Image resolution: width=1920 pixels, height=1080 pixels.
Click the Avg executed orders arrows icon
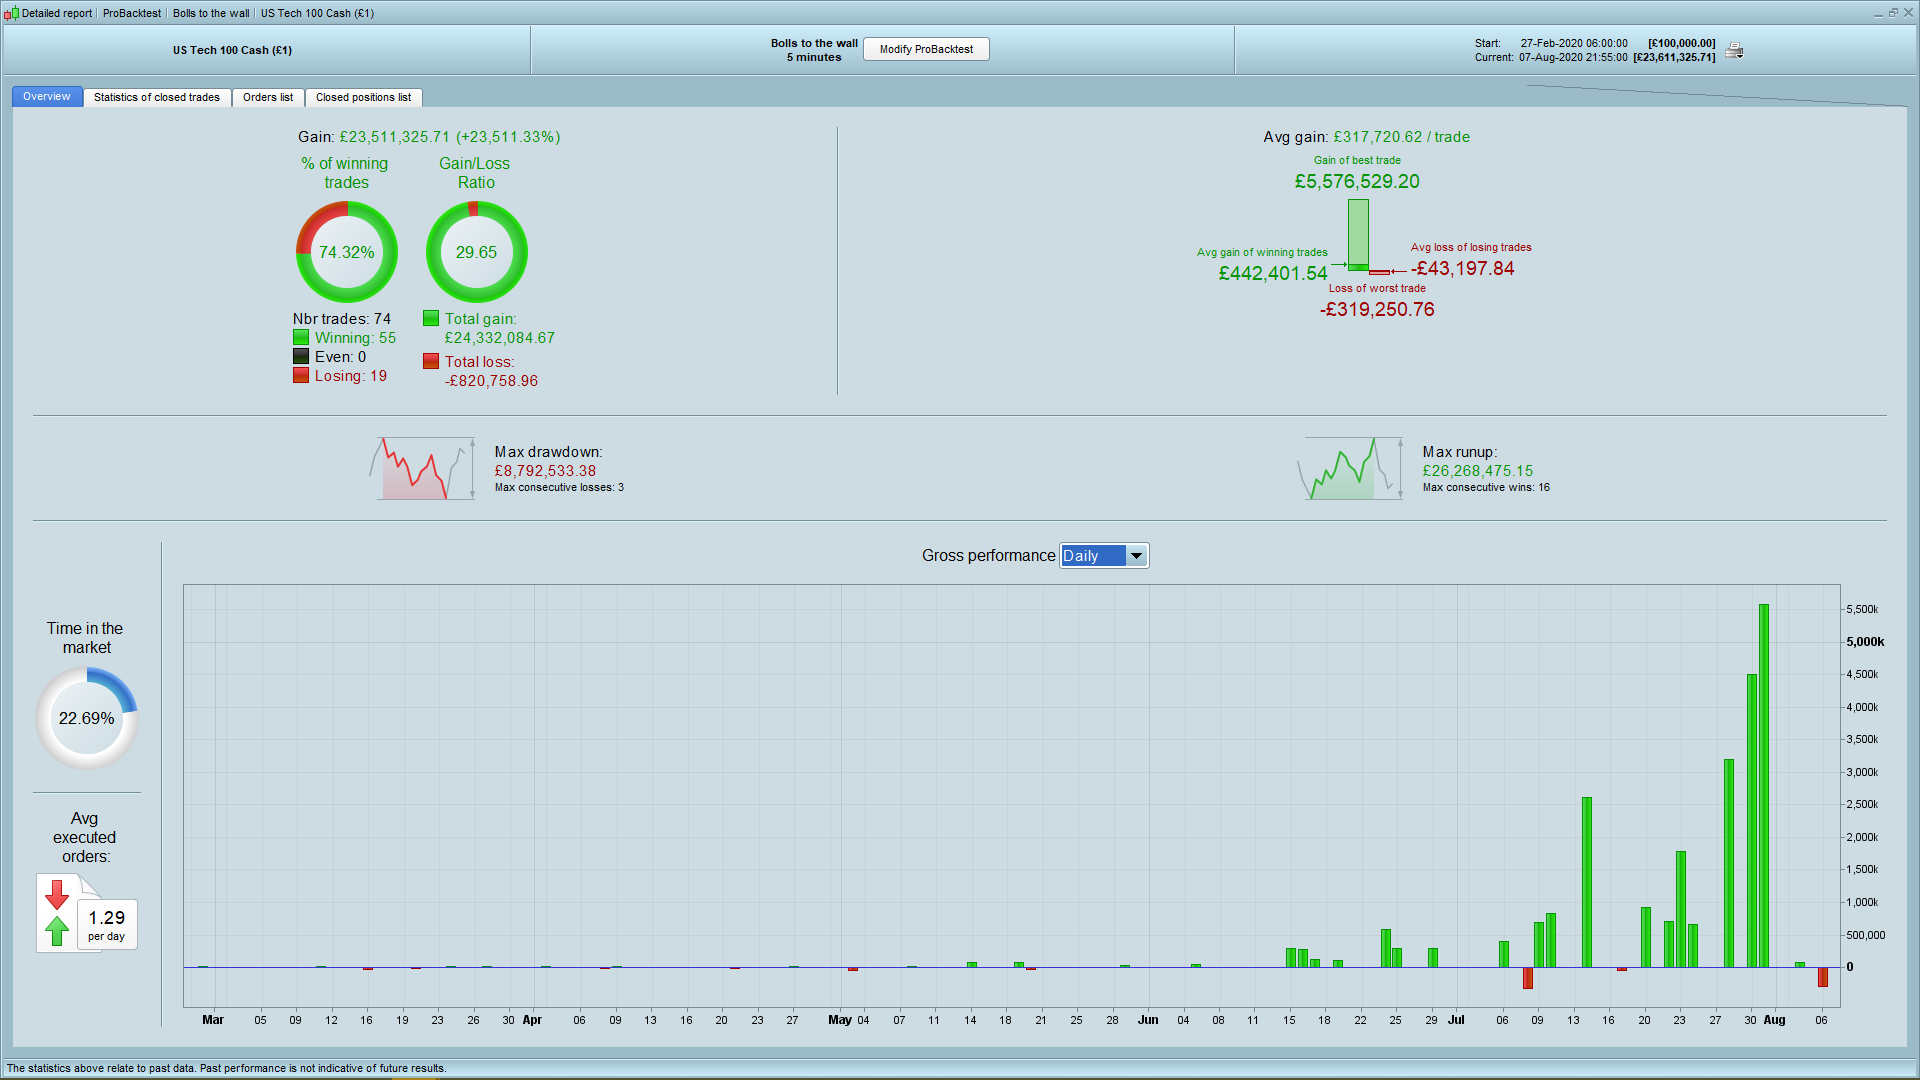[x=57, y=913]
